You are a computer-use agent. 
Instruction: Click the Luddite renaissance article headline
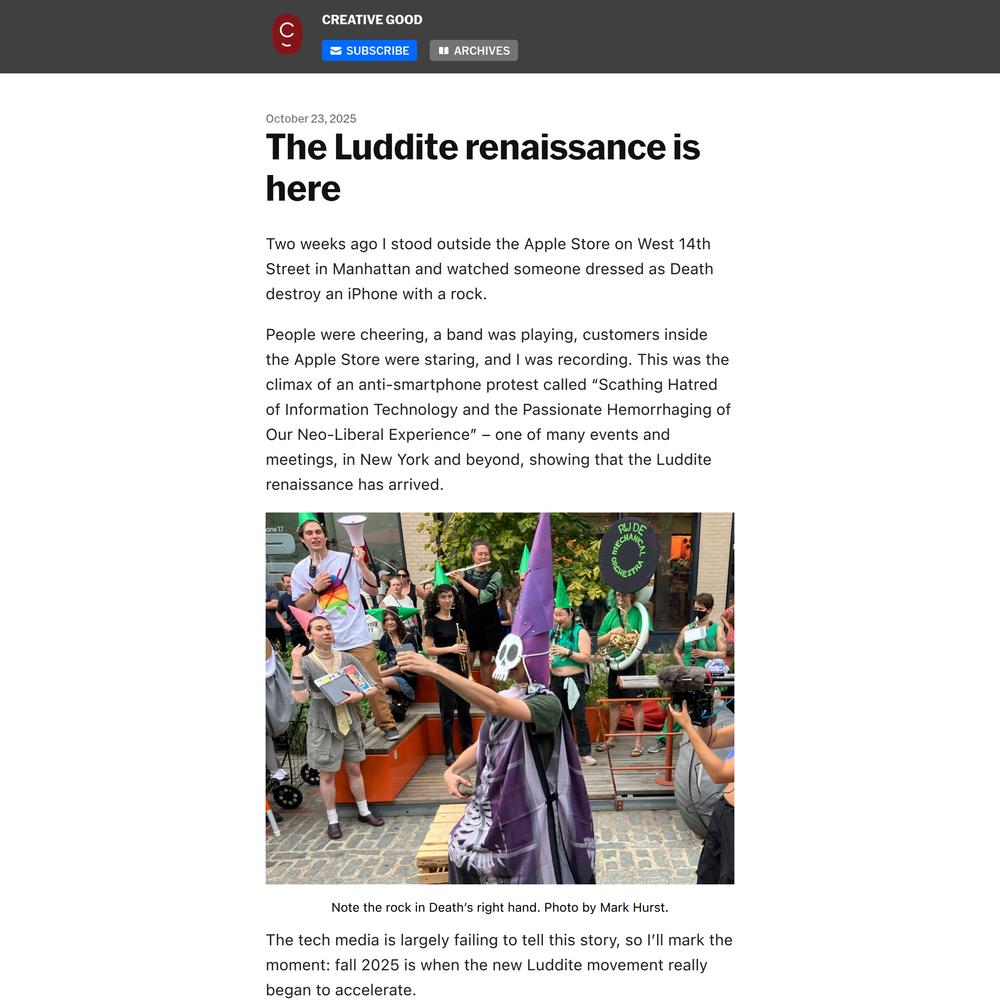(x=482, y=167)
